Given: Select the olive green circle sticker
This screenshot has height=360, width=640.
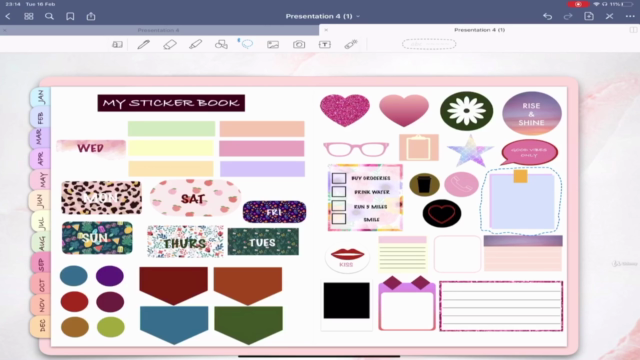Looking at the screenshot, I should pos(111,327).
